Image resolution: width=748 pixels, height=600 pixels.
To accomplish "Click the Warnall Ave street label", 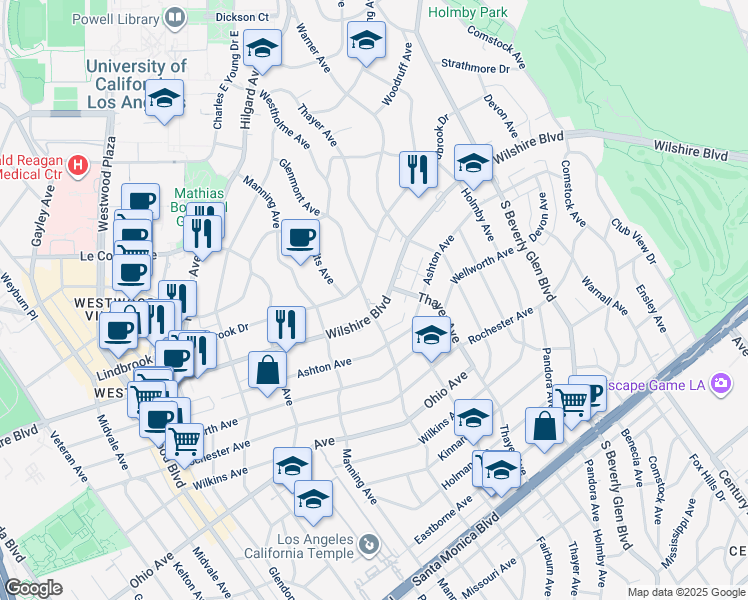I will pyautogui.click(x=604, y=296).
